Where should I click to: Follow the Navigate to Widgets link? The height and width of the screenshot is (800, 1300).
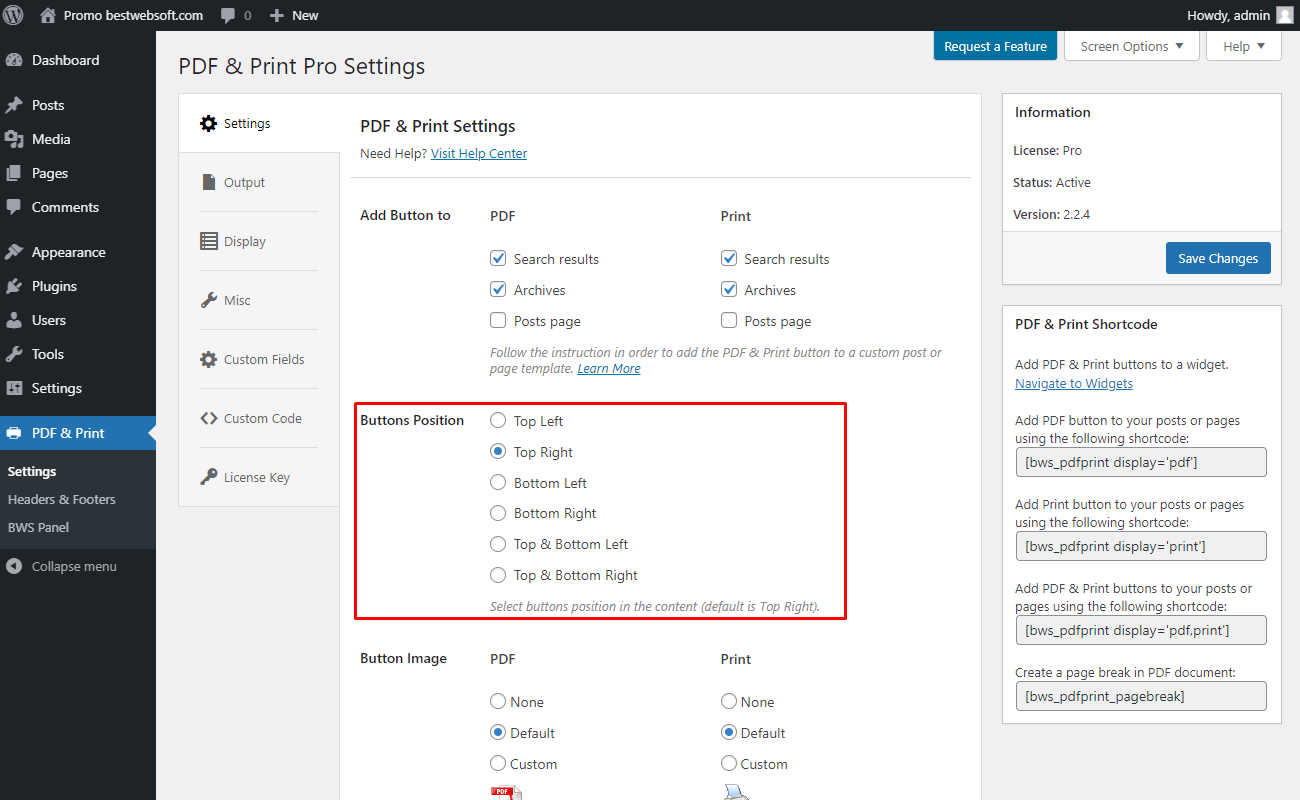point(1074,383)
